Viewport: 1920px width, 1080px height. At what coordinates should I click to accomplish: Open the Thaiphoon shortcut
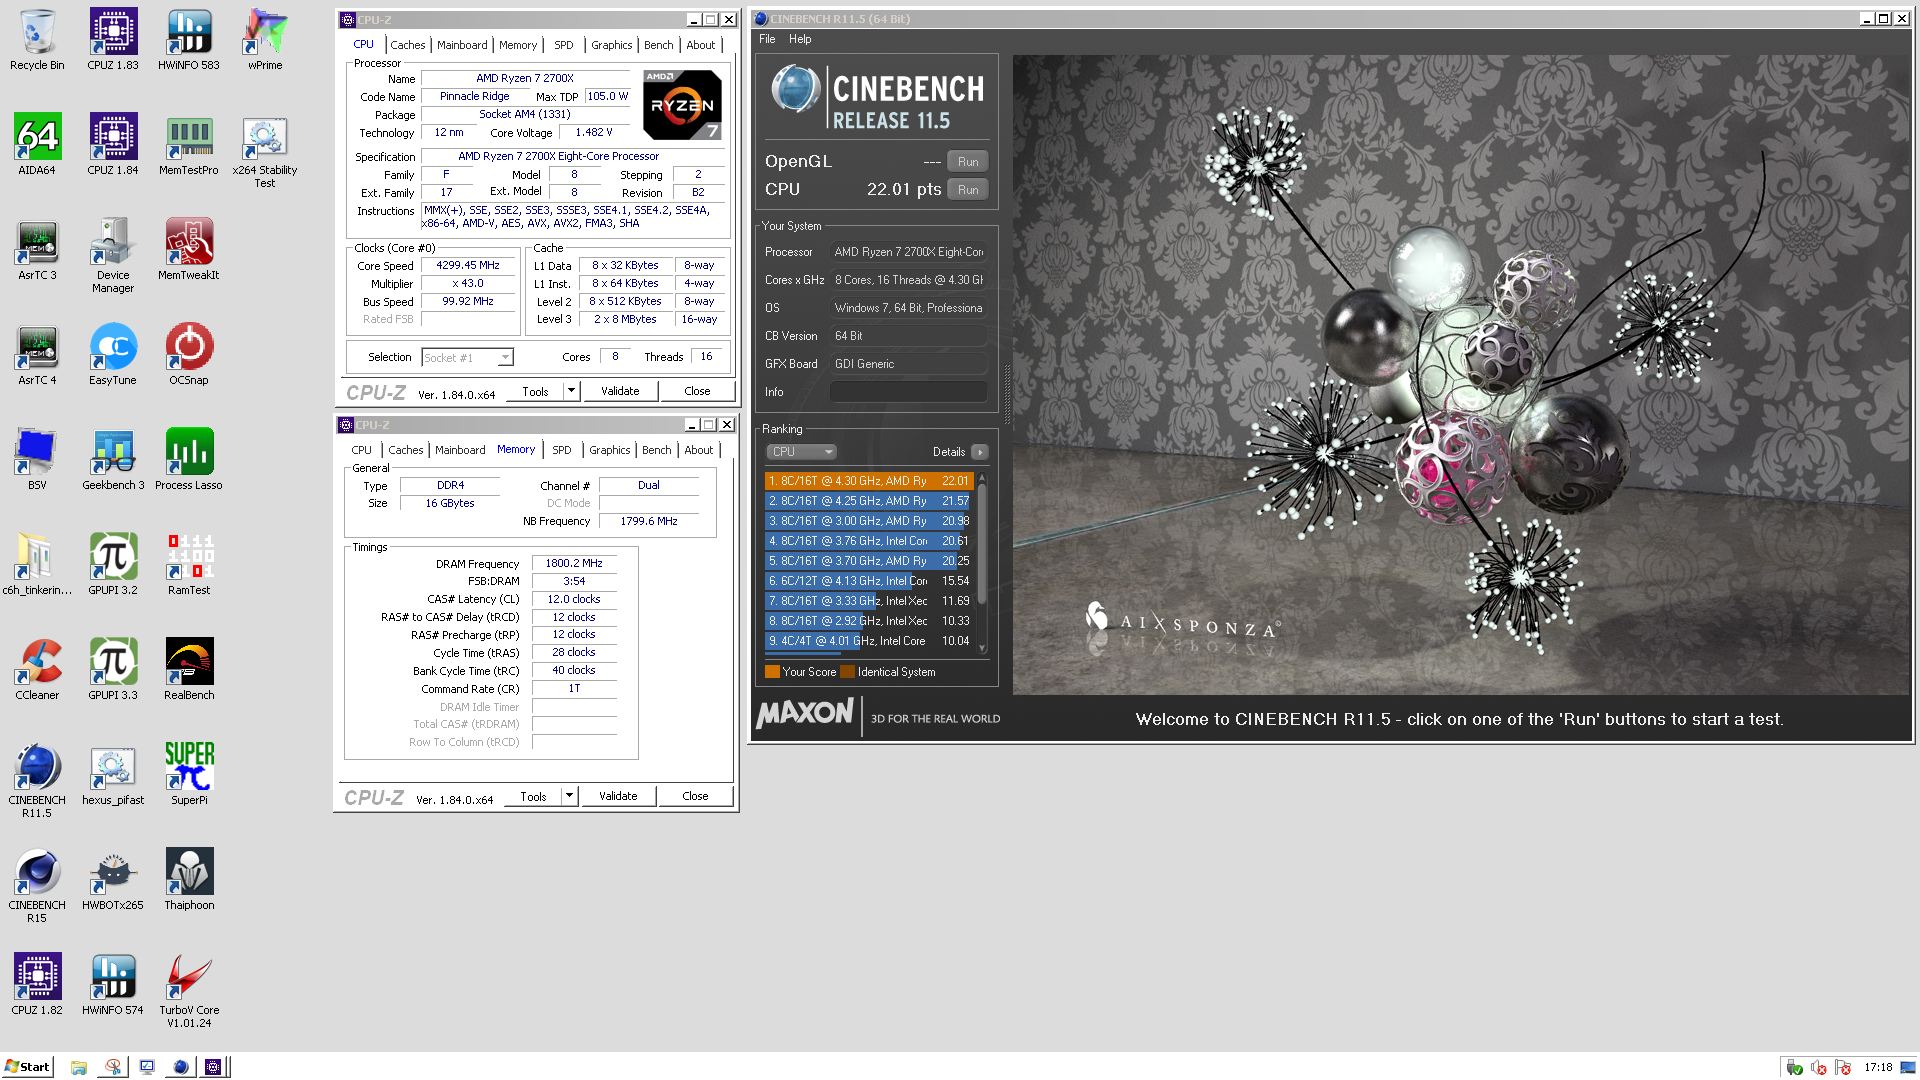[189, 880]
